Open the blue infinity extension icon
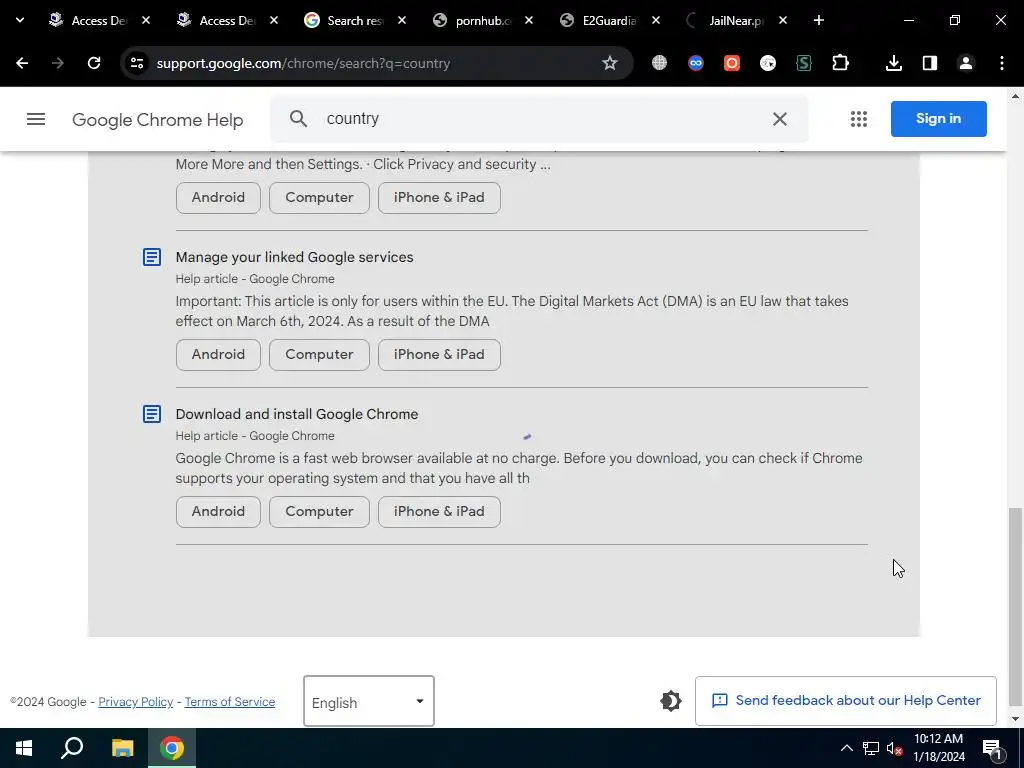This screenshot has width=1024, height=768. pyautogui.click(x=696, y=63)
